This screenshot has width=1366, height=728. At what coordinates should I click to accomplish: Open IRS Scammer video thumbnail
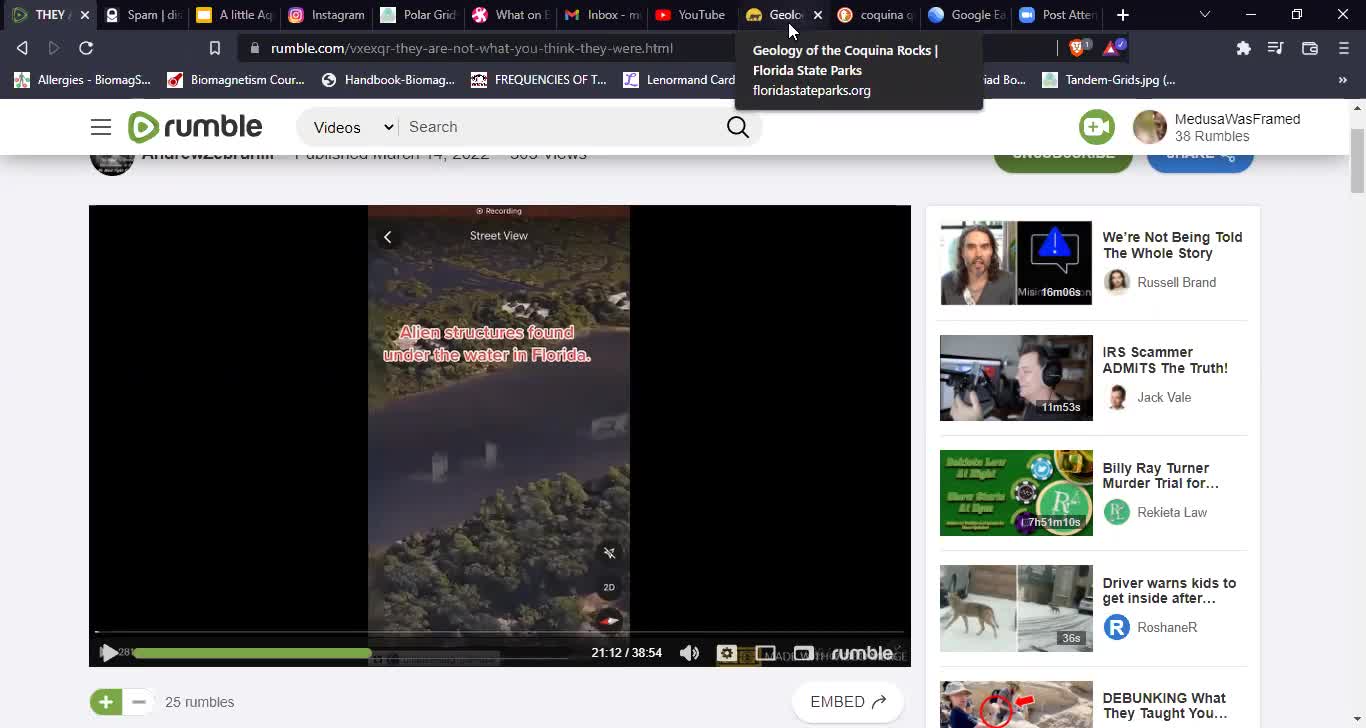tap(1016, 378)
